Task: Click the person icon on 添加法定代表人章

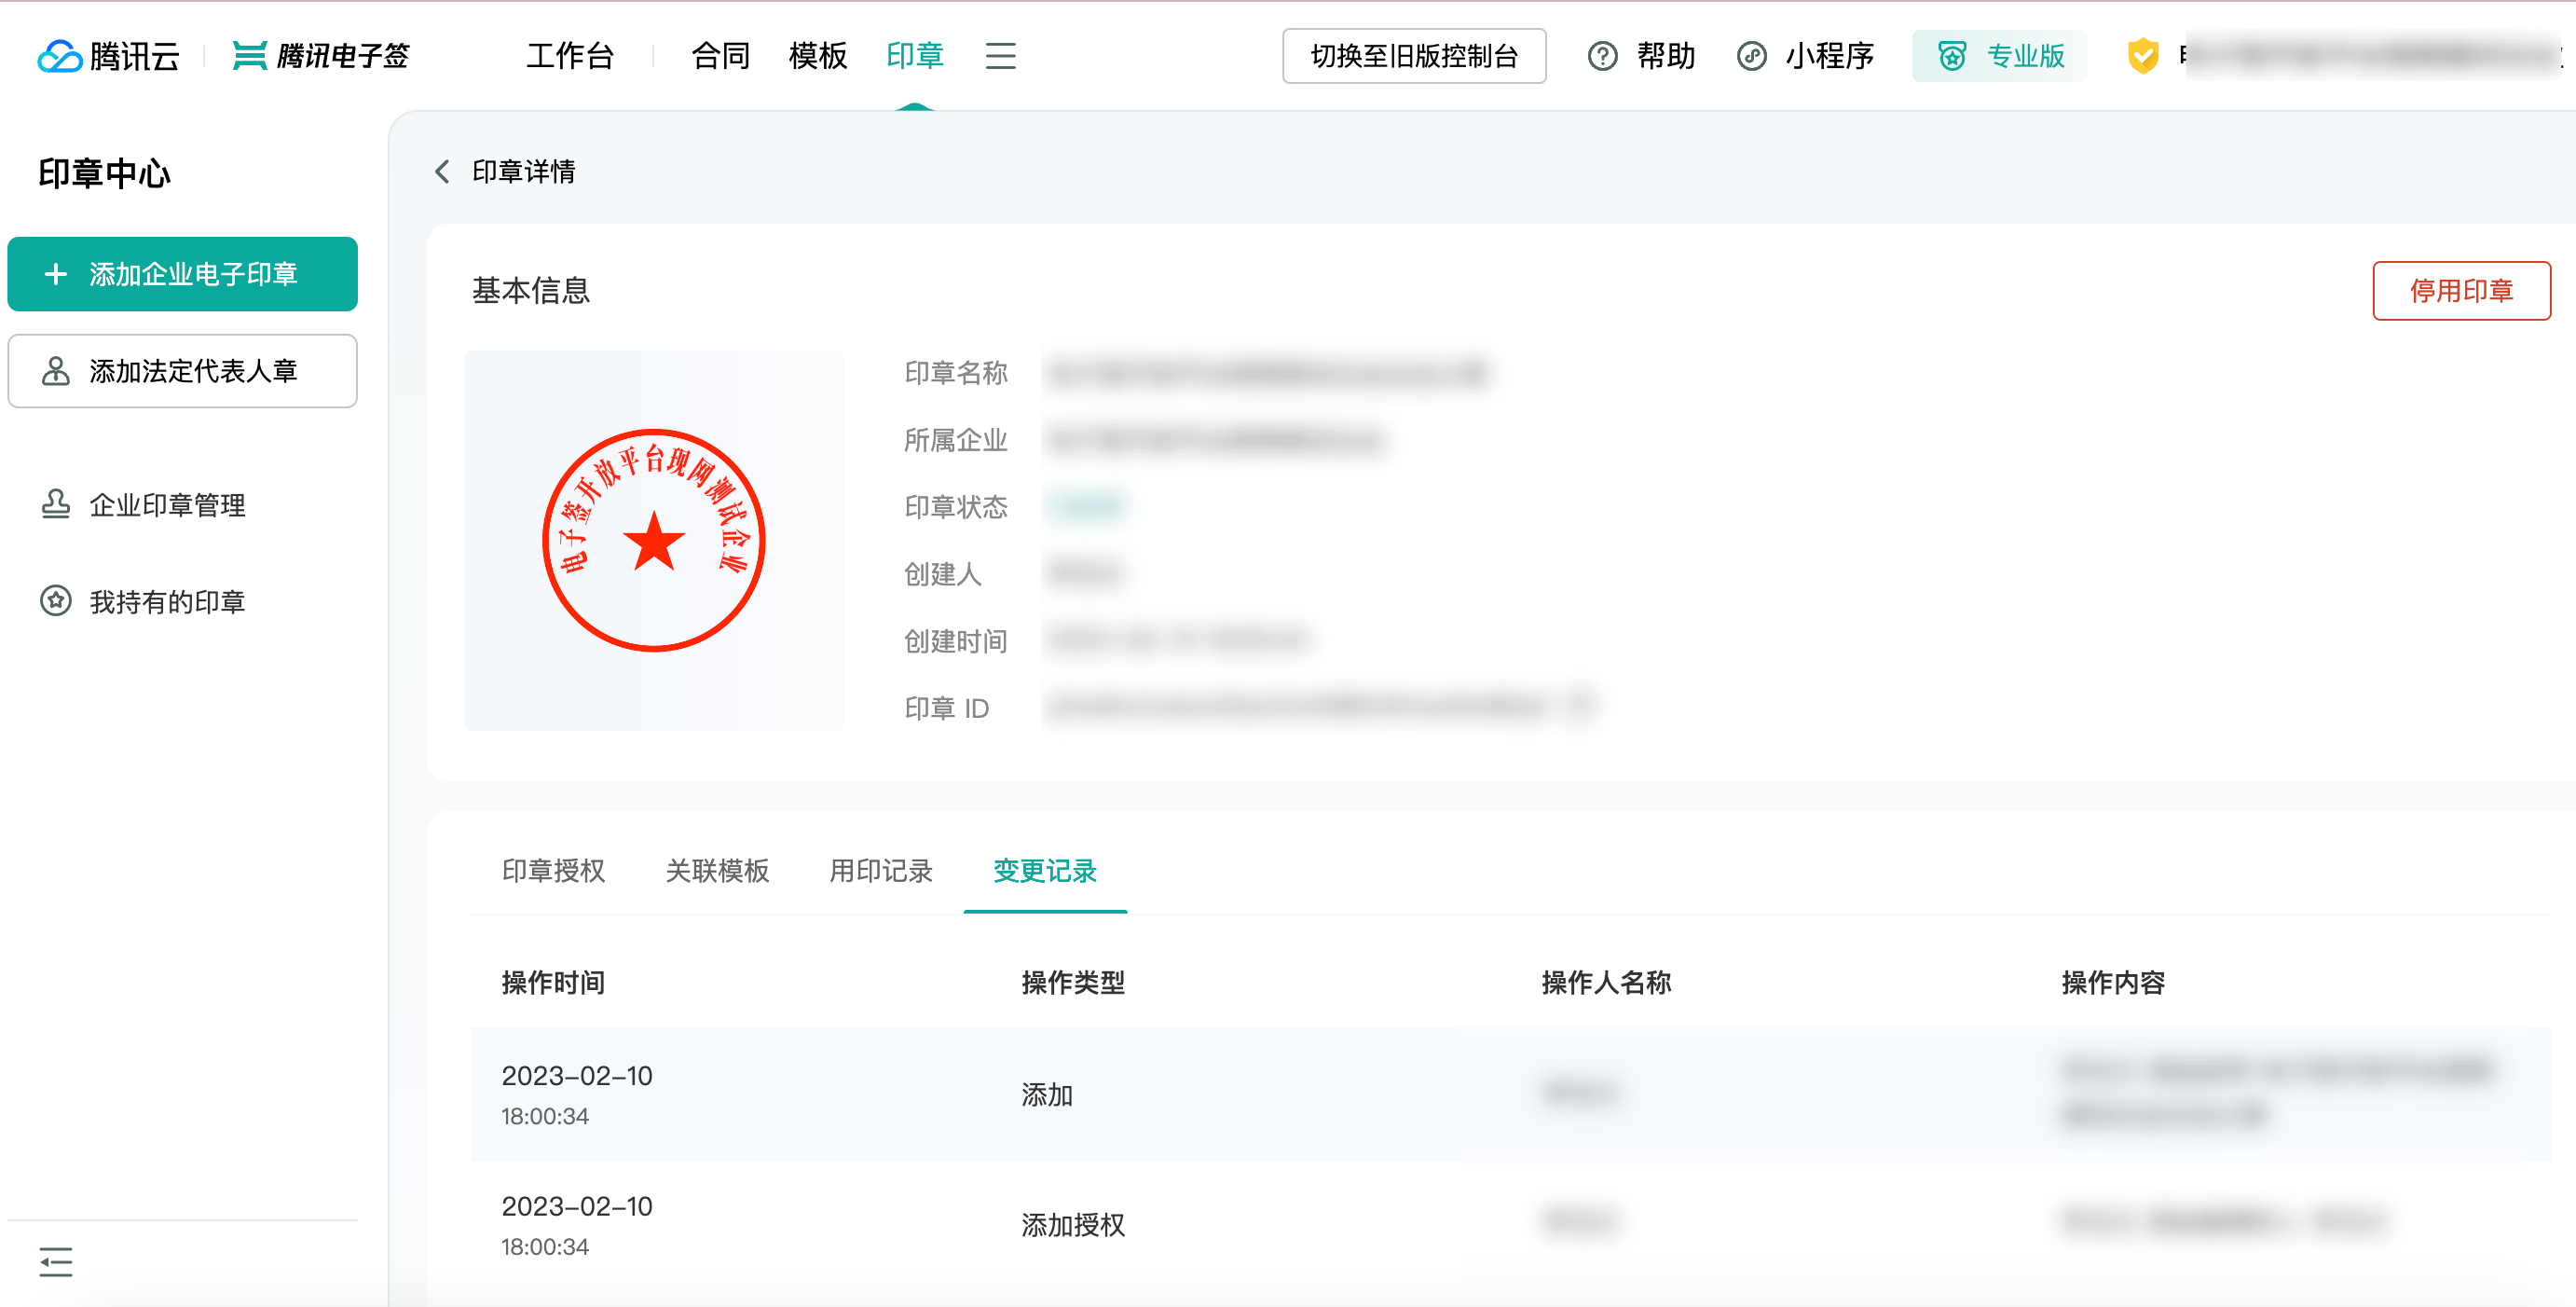Action: pos(56,371)
